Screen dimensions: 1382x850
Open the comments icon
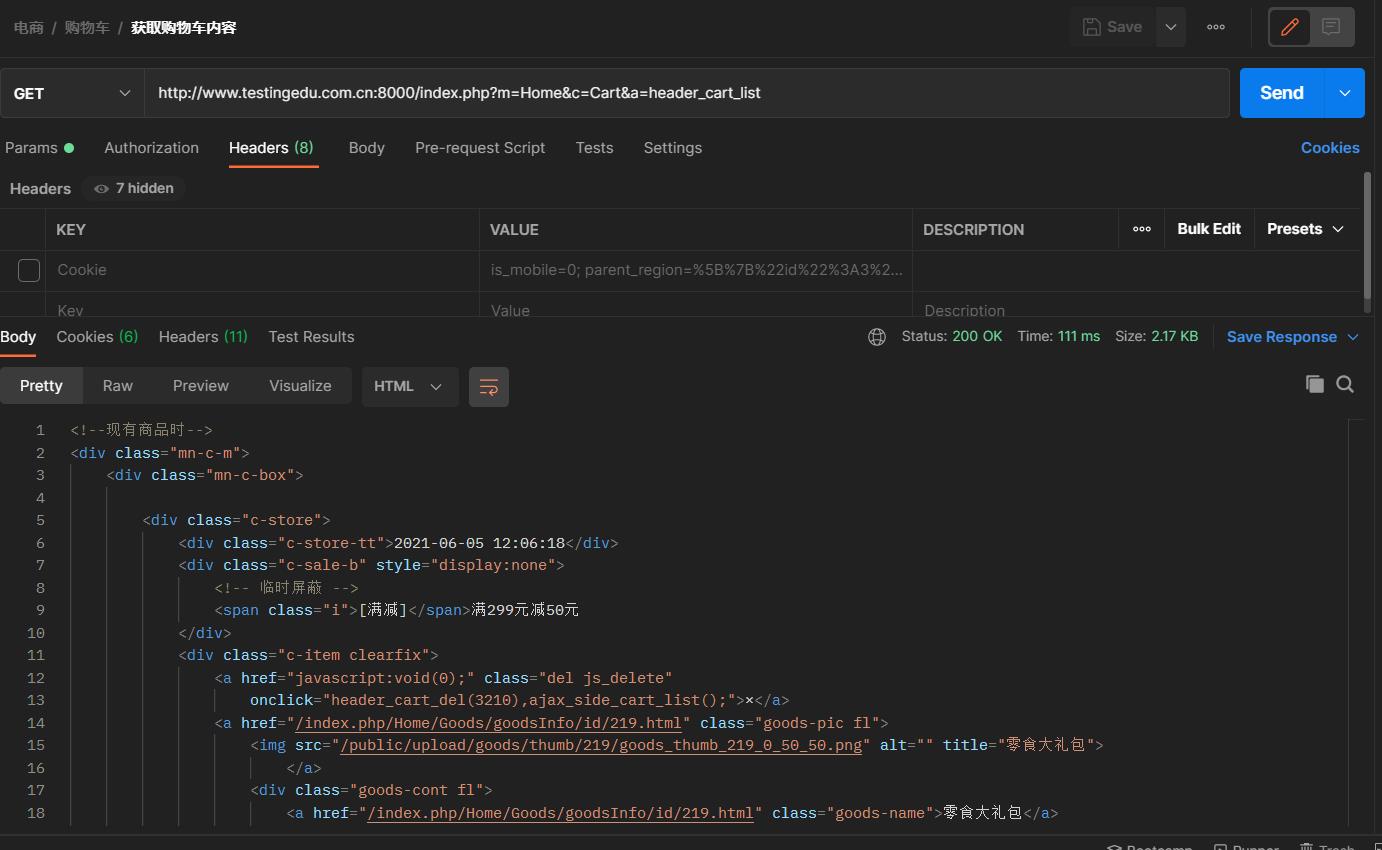(x=1331, y=27)
